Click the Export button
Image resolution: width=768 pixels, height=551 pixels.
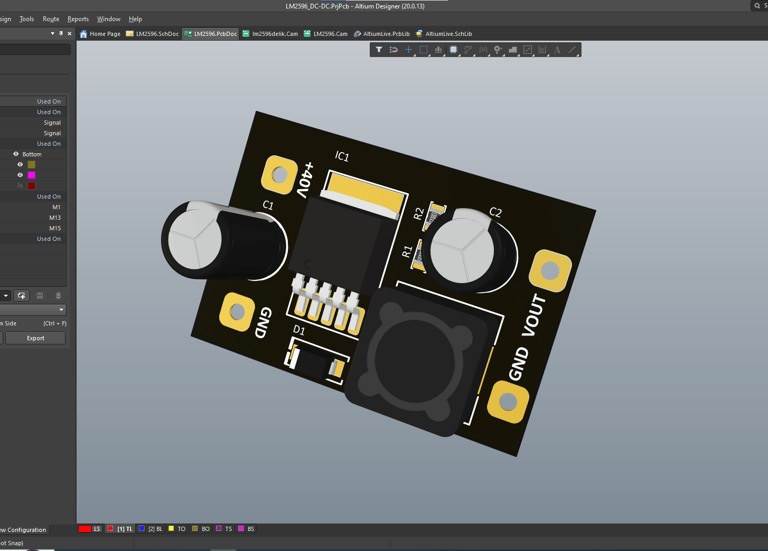35,338
